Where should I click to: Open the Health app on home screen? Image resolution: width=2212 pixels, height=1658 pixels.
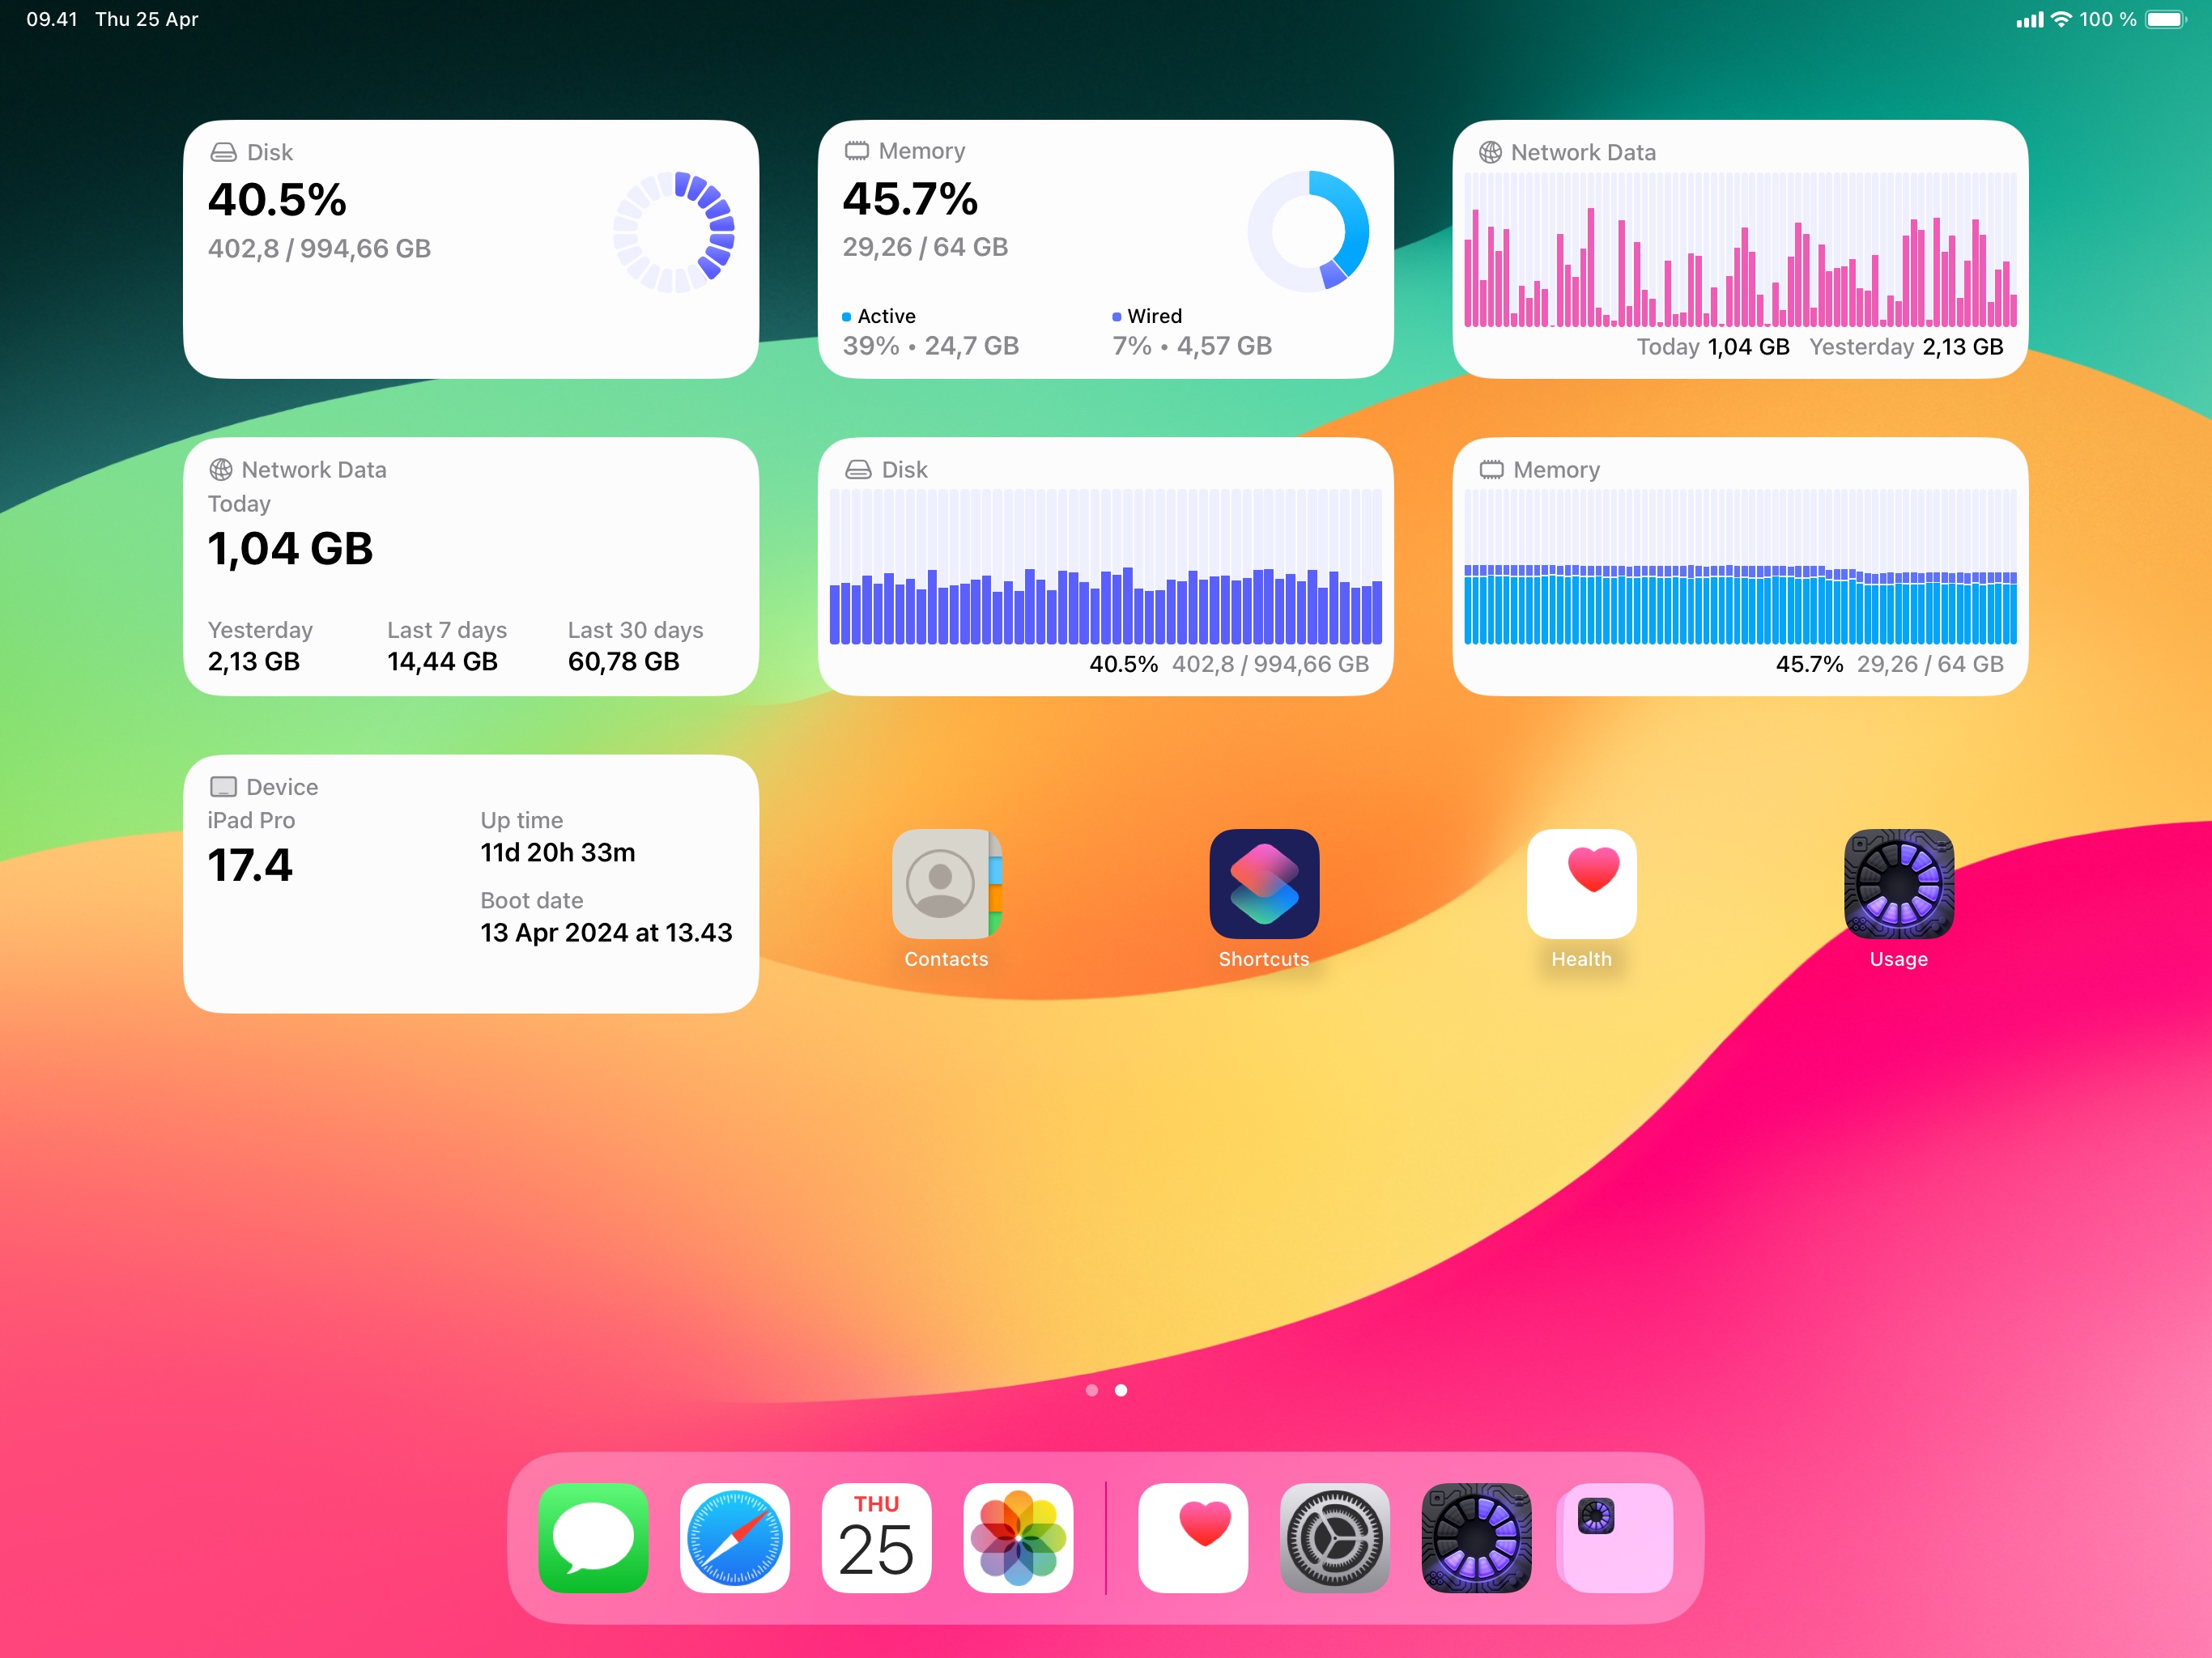coord(1581,884)
